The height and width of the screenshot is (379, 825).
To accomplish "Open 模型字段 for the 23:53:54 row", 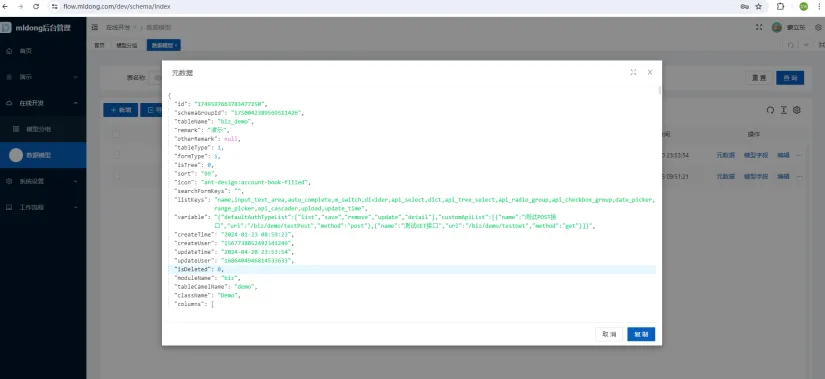I will (x=756, y=155).
